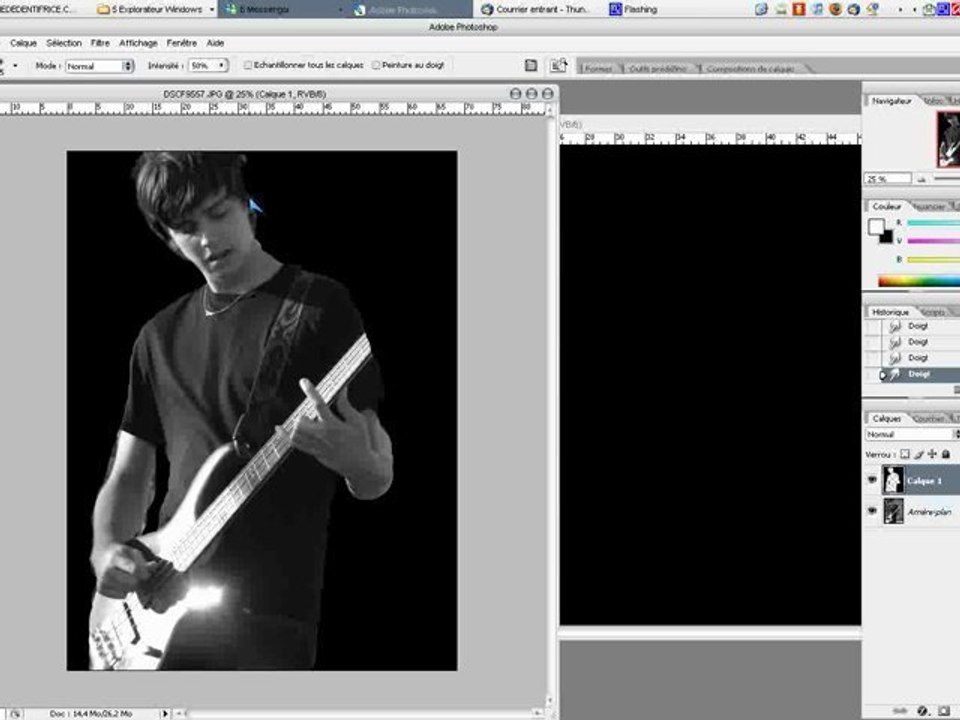Toggle lock transparent pixels in Verrou

(x=904, y=454)
